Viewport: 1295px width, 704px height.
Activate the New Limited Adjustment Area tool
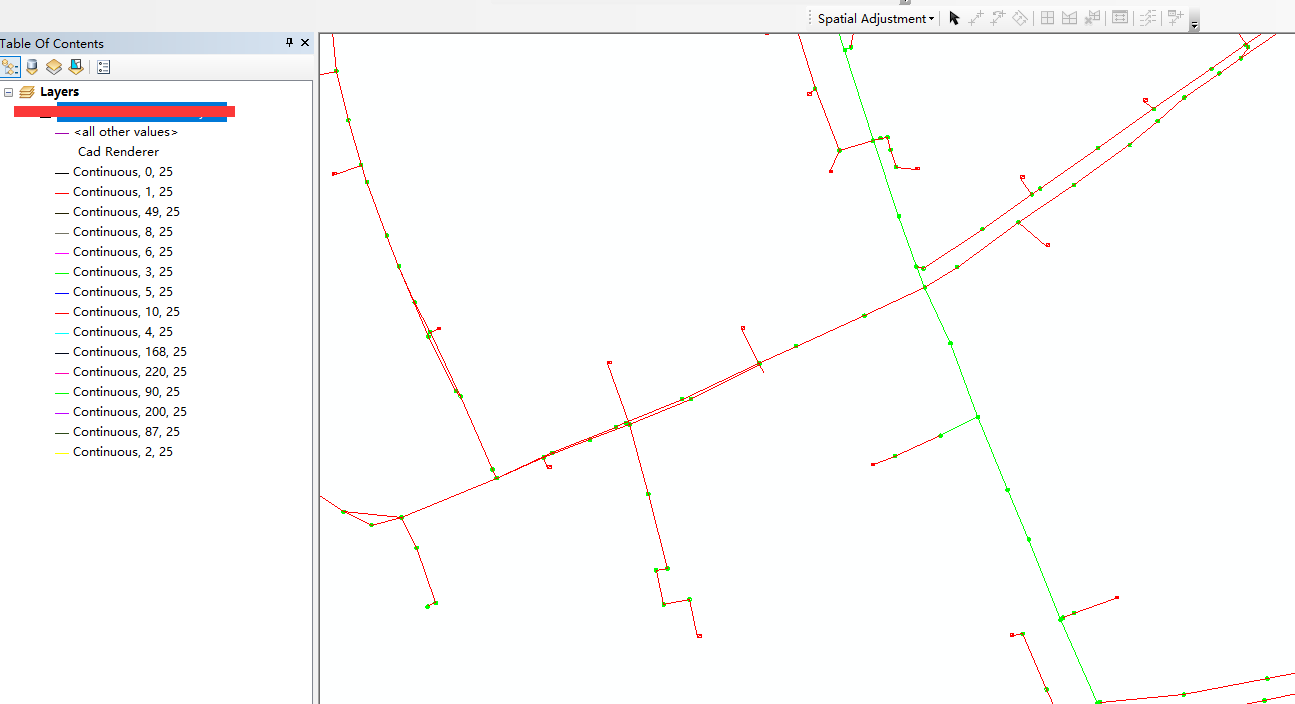pyautogui.click(x=1070, y=18)
